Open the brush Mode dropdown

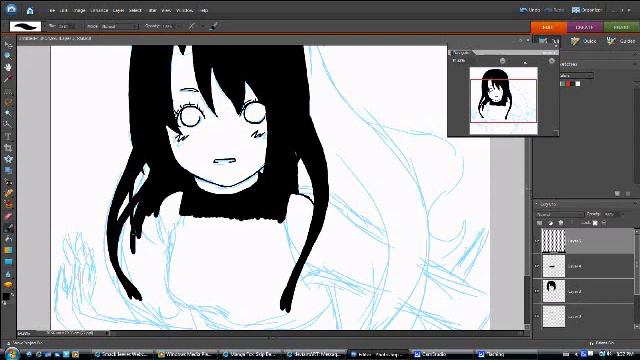(x=119, y=27)
